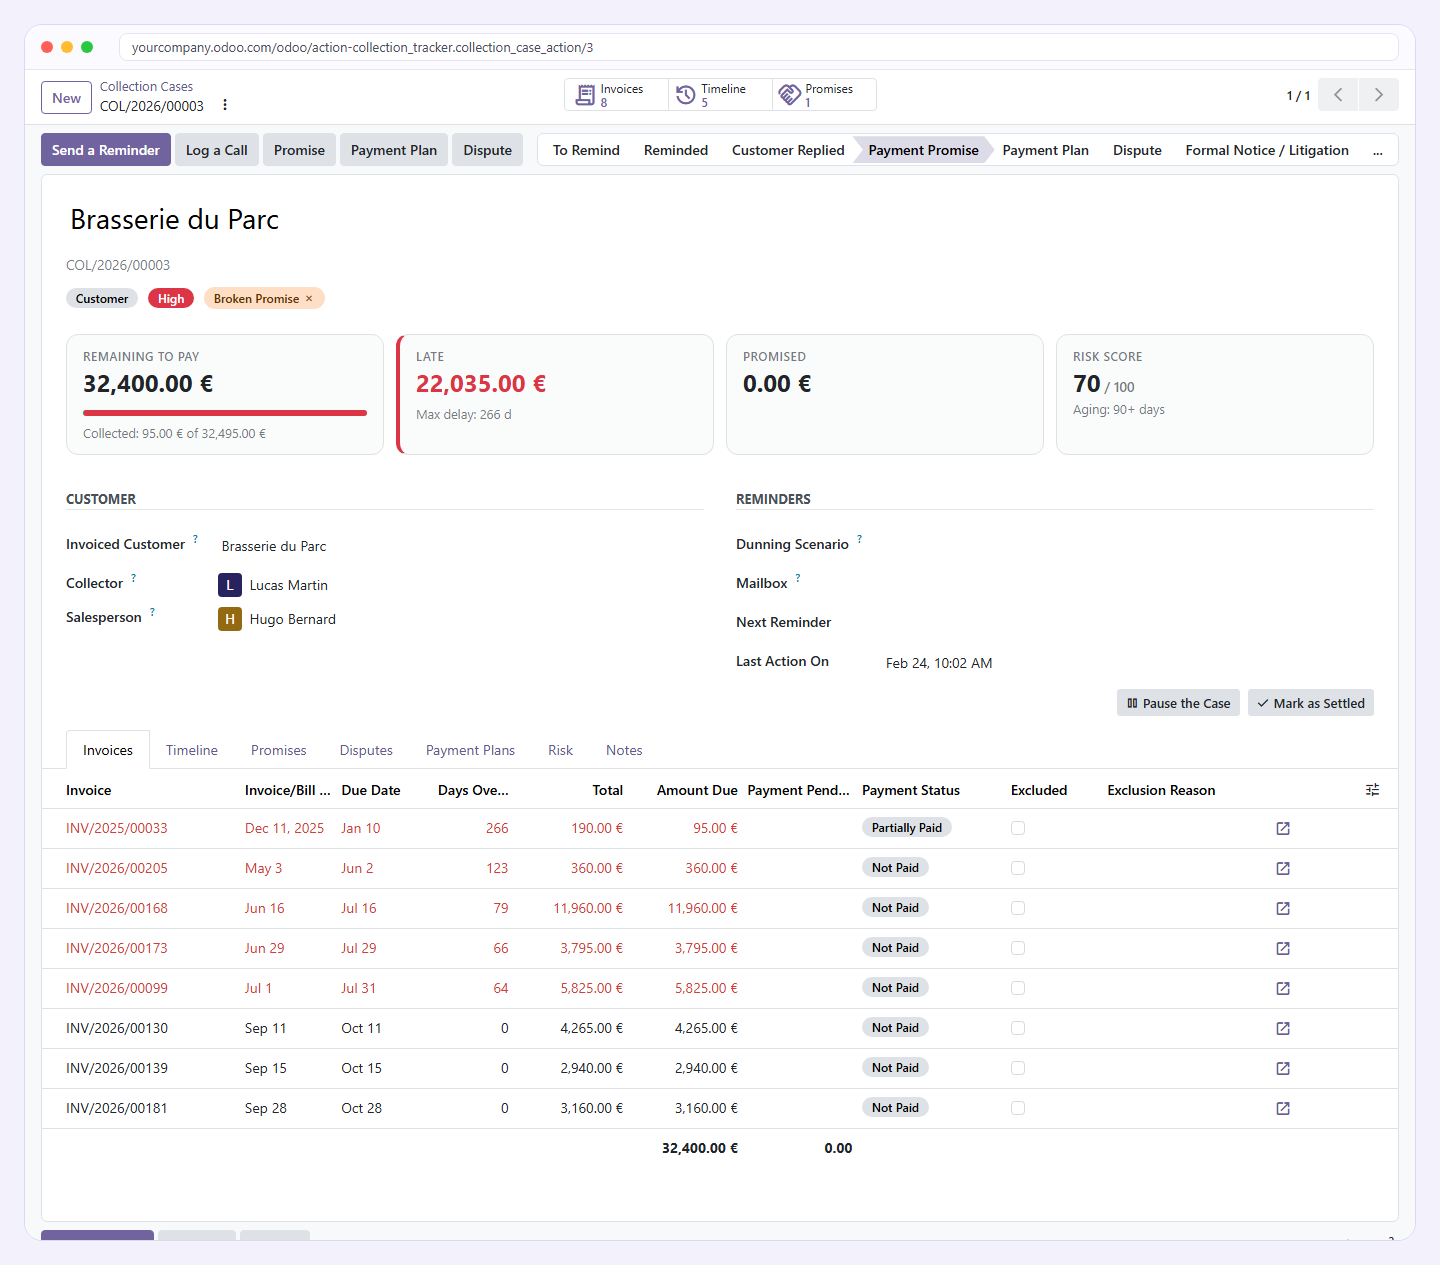Open external link for INV/2026/00181
Viewport: 1440px width, 1265px height.
click(x=1283, y=1108)
